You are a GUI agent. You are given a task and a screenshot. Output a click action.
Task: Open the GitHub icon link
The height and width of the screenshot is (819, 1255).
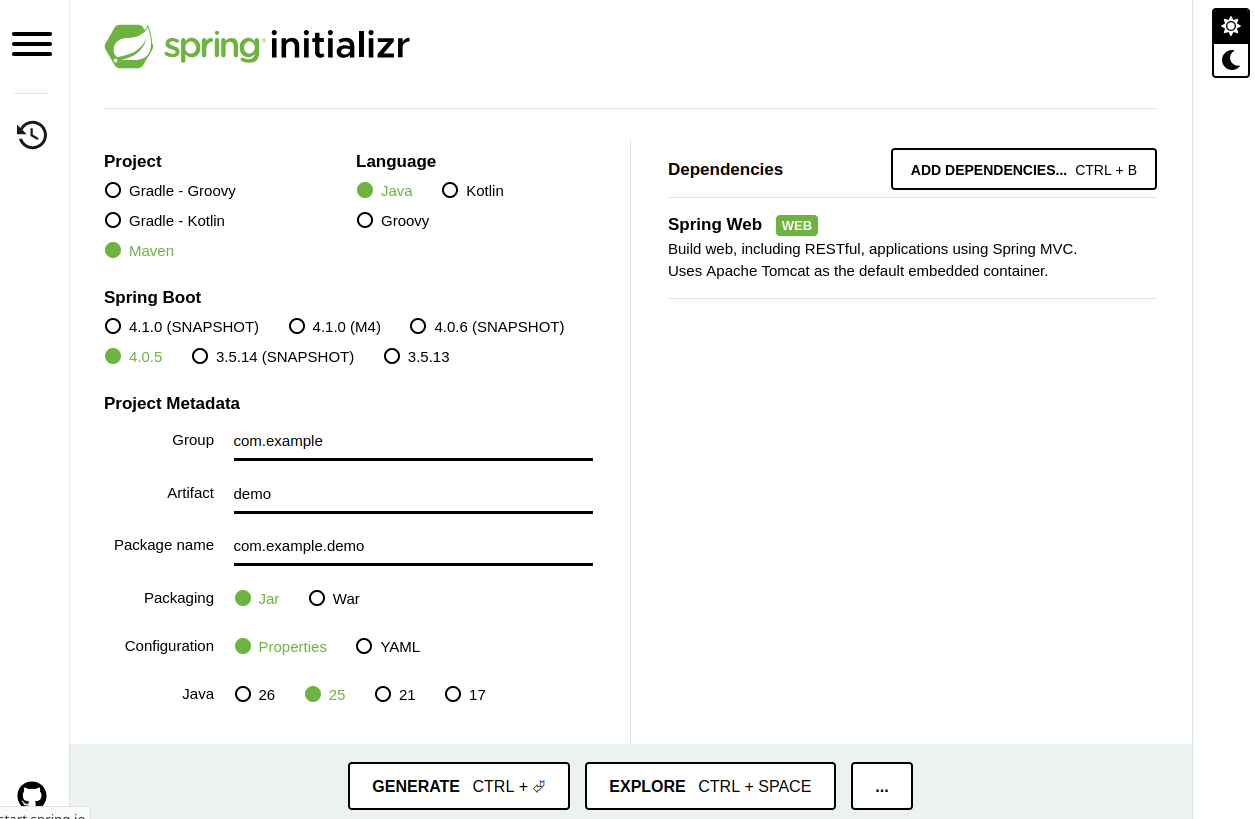pos(32,795)
